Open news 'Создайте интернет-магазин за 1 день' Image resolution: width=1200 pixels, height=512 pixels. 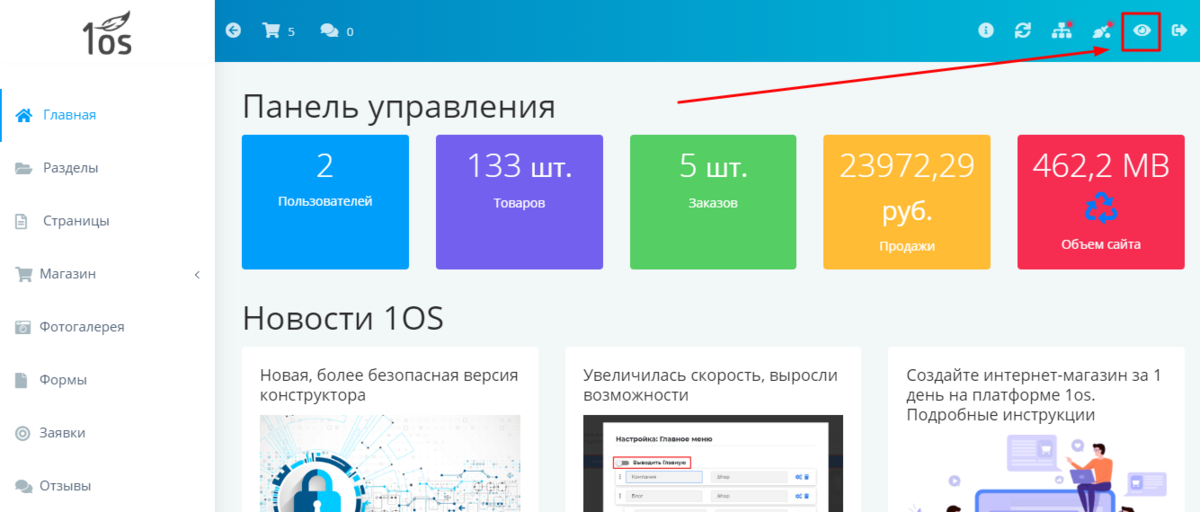[1034, 394]
